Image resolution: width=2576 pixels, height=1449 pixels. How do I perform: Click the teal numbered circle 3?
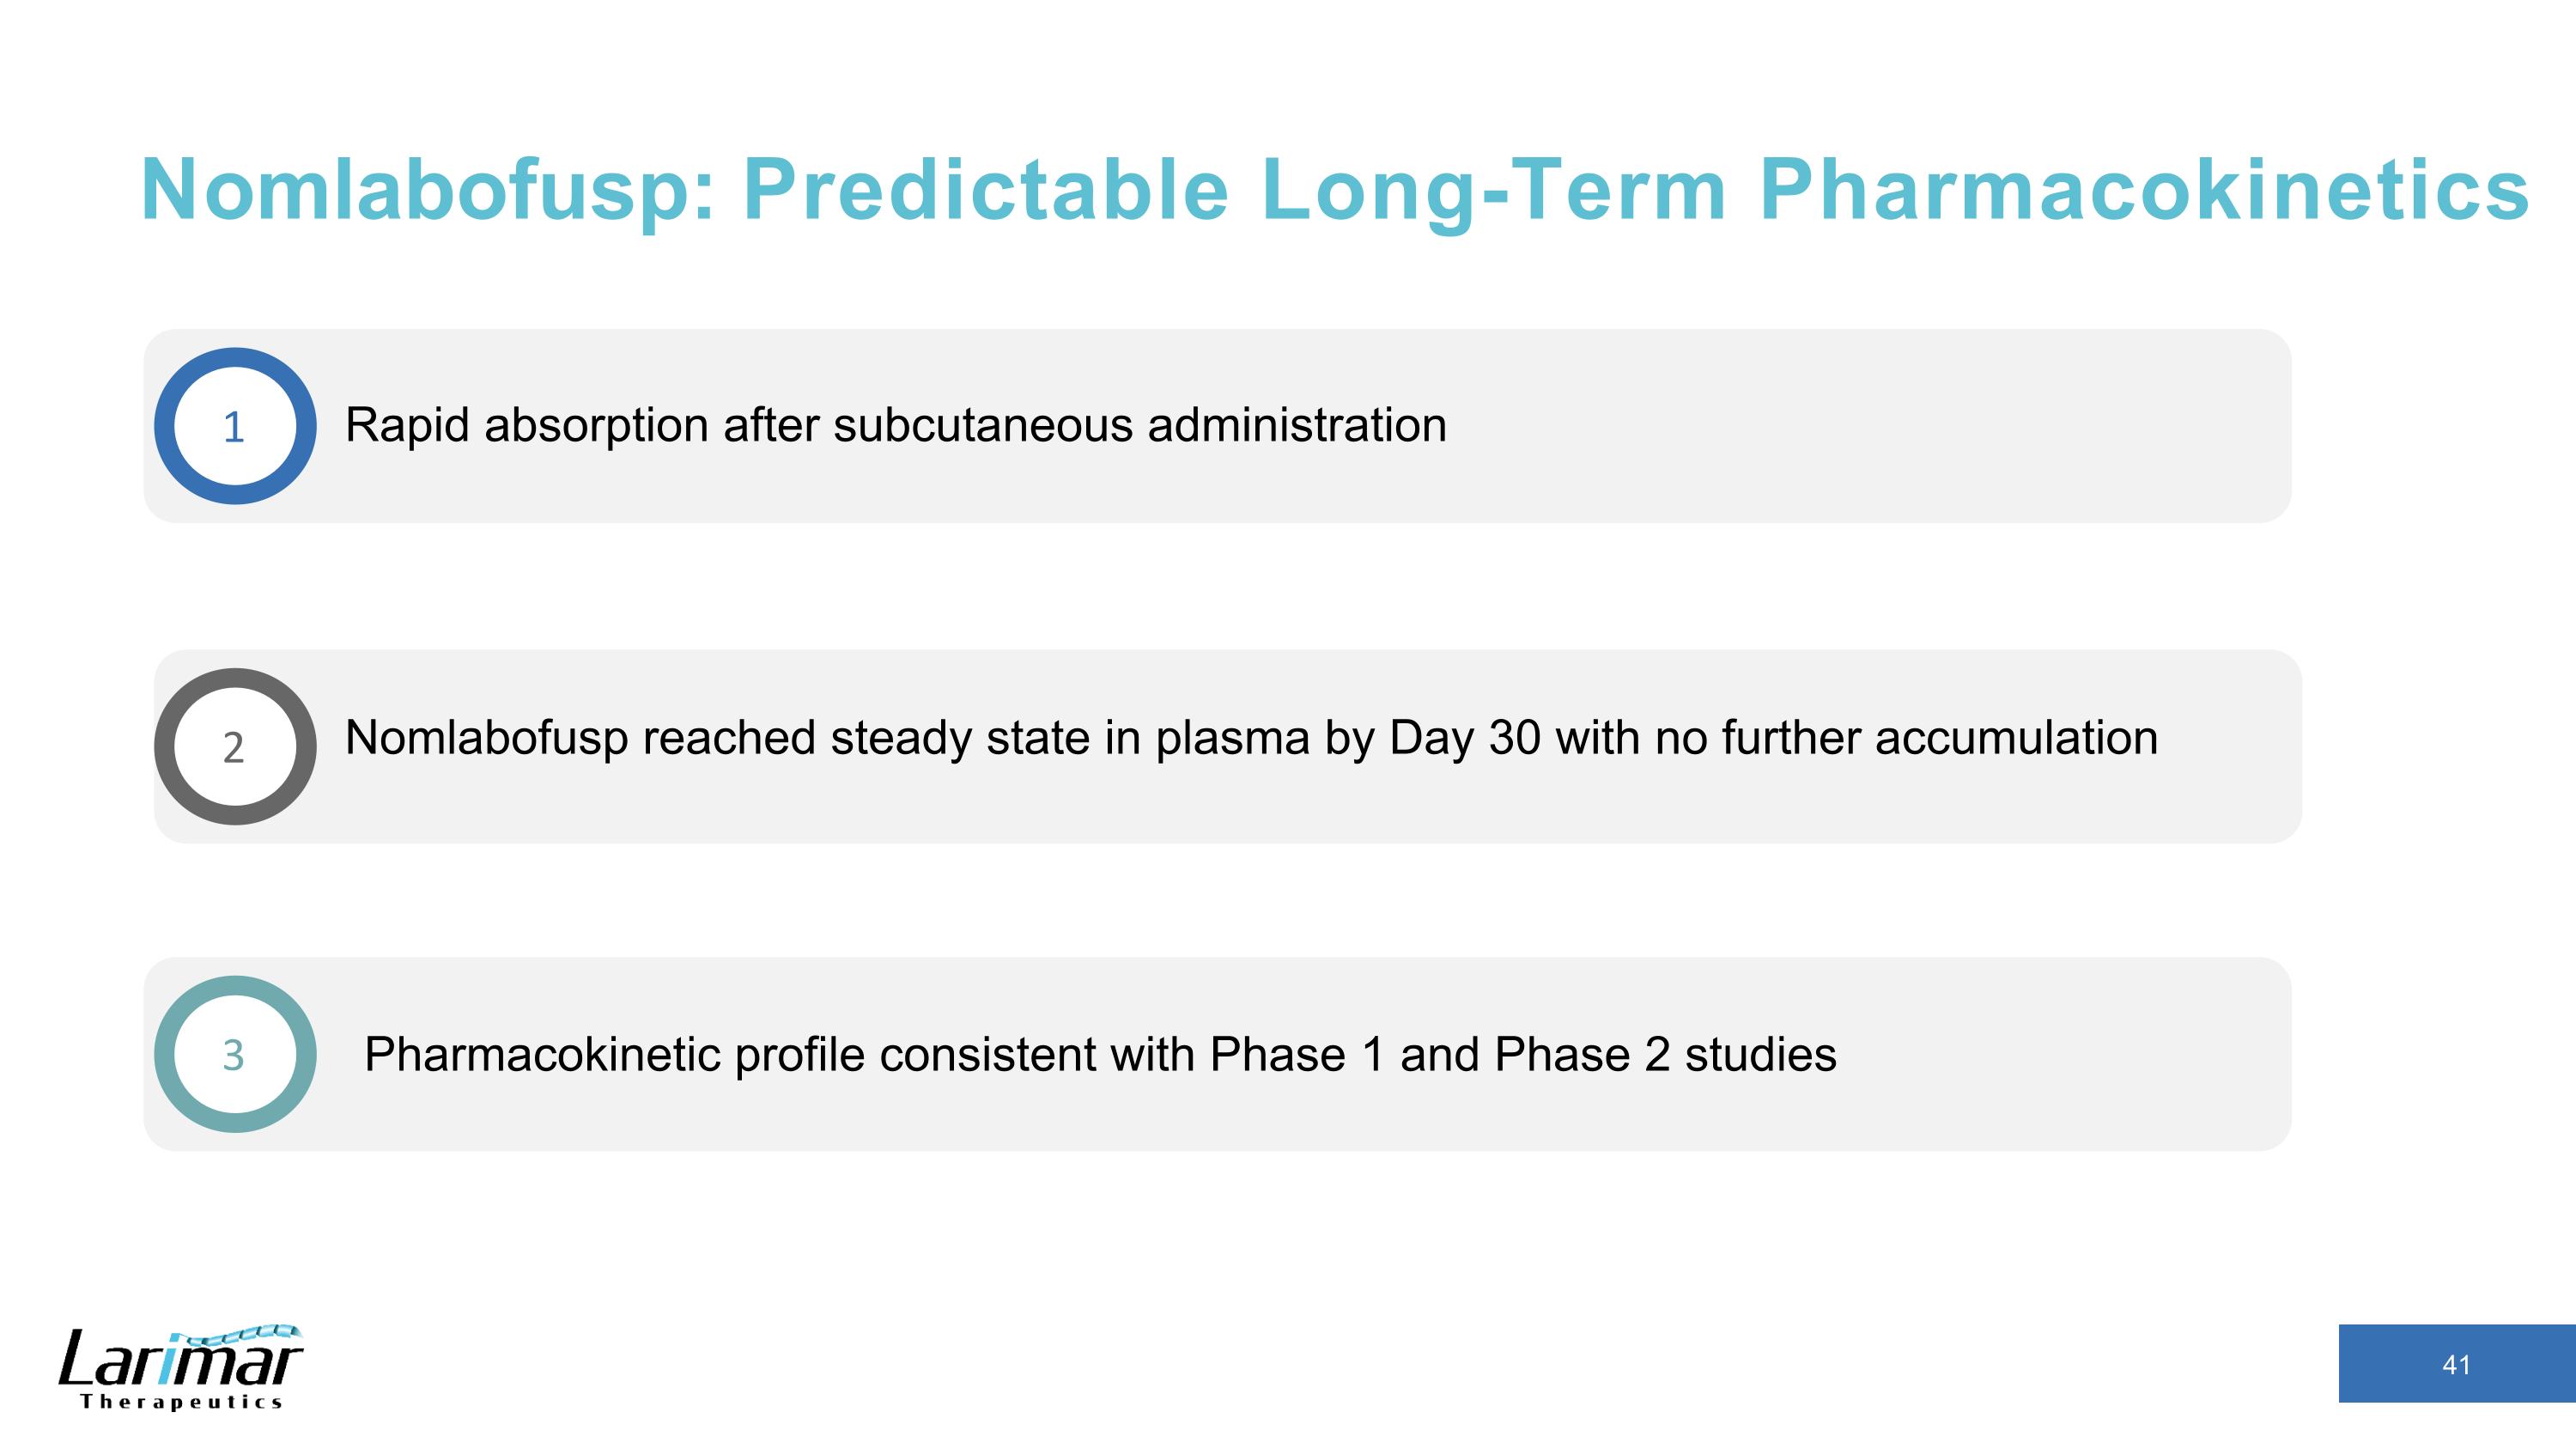[235, 1054]
